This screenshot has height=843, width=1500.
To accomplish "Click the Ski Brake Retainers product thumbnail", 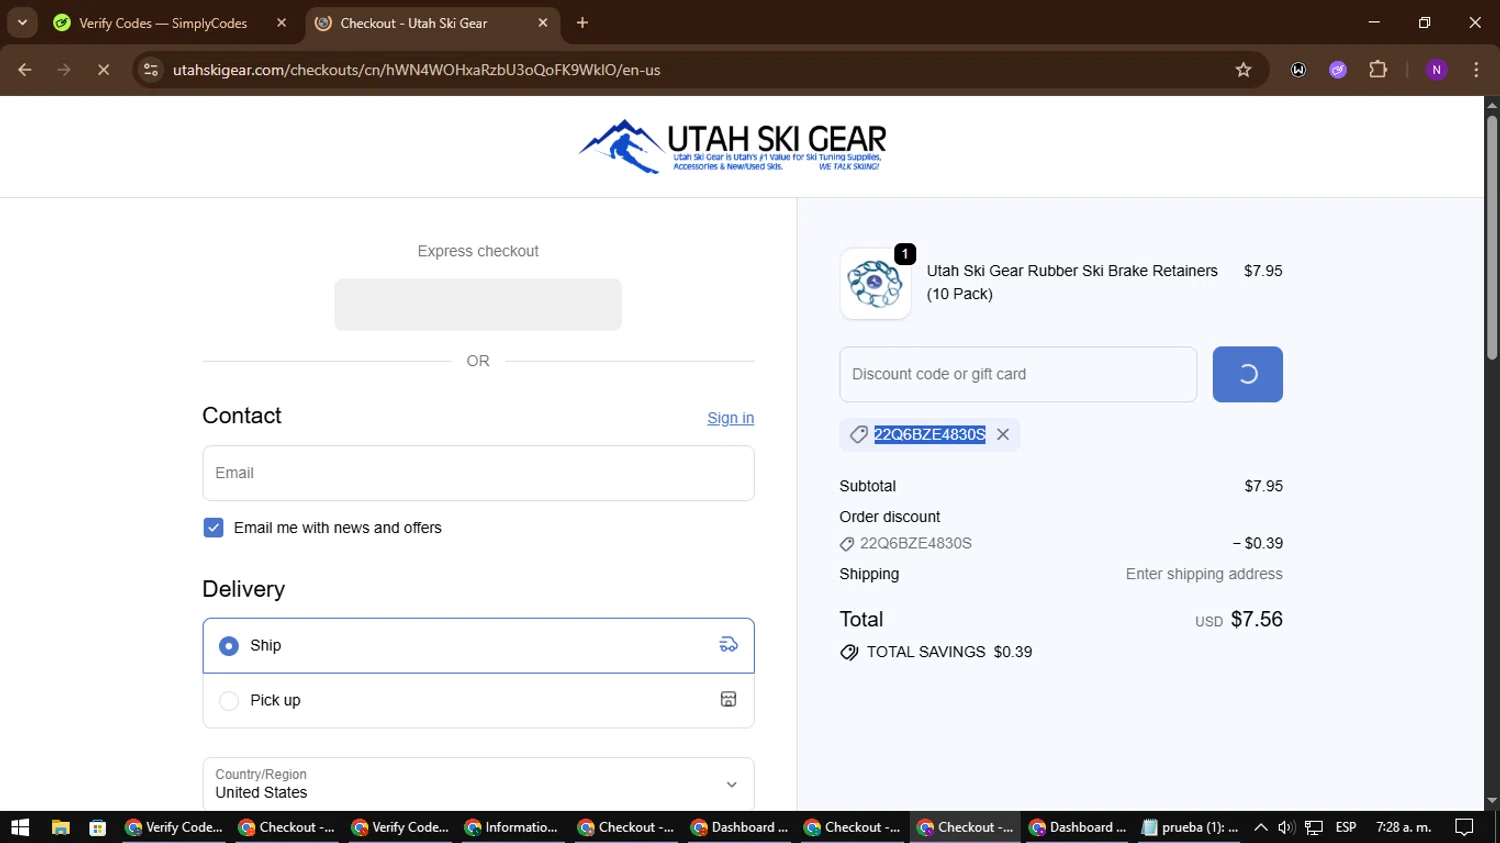I will [875, 284].
